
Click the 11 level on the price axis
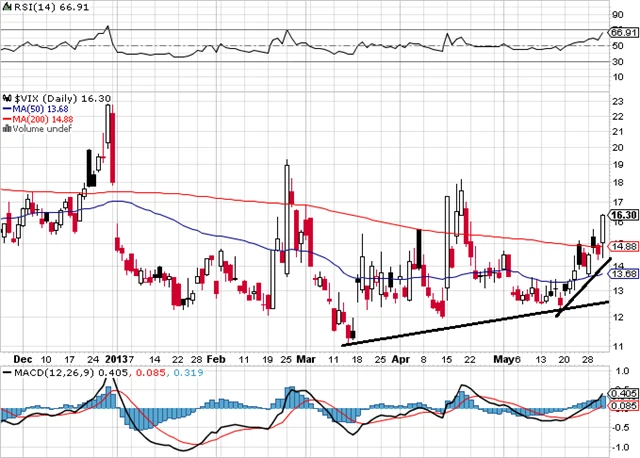pos(618,347)
